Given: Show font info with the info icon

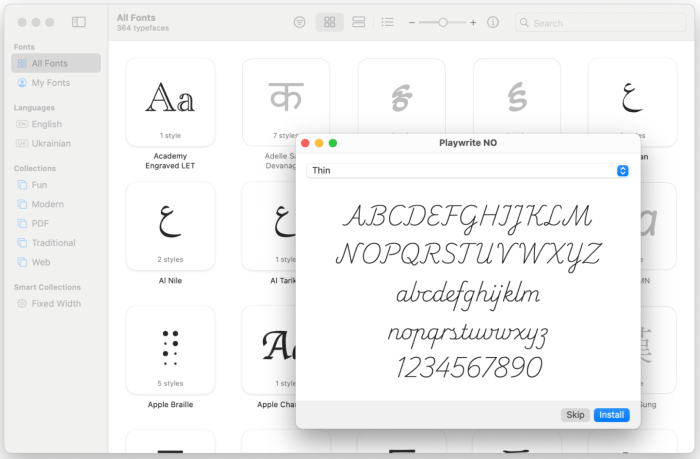Looking at the screenshot, I should [x=493, y=22].
